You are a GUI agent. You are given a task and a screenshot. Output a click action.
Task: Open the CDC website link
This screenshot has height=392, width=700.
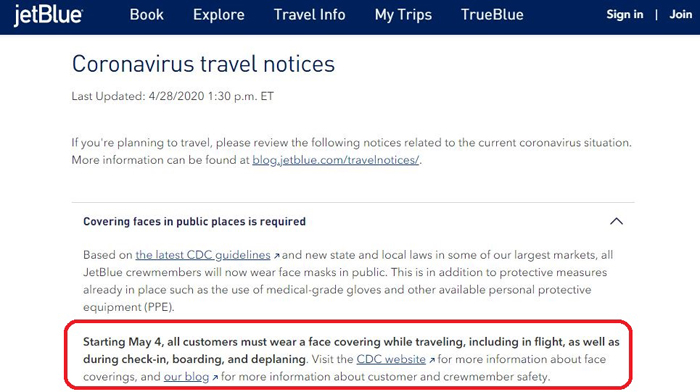point(391,359)
